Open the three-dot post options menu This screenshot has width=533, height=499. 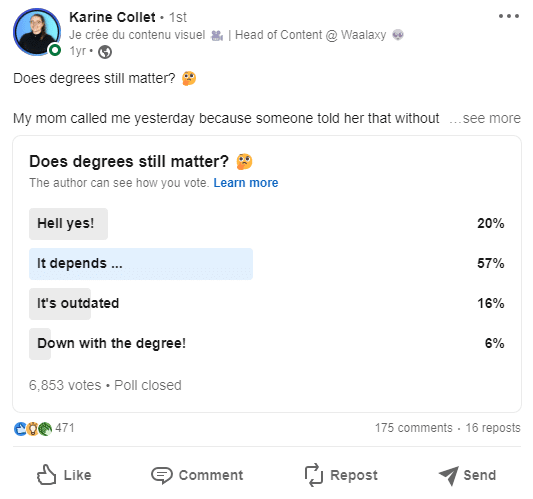[509, 16]
